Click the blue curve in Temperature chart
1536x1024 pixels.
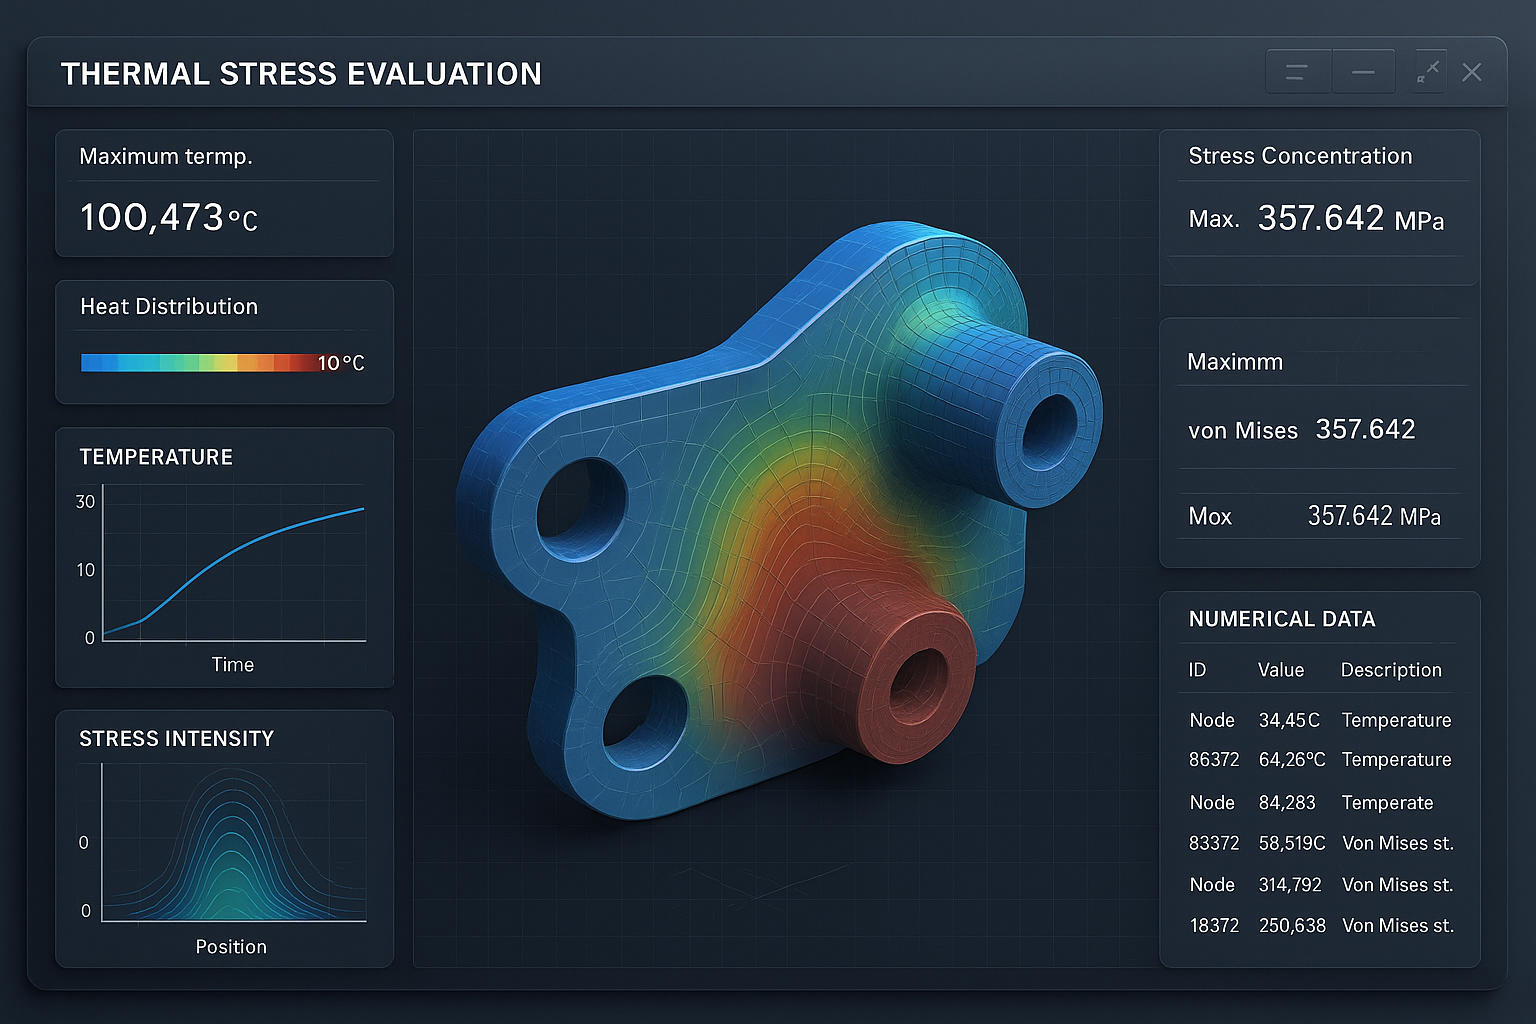tap(250, 542)
